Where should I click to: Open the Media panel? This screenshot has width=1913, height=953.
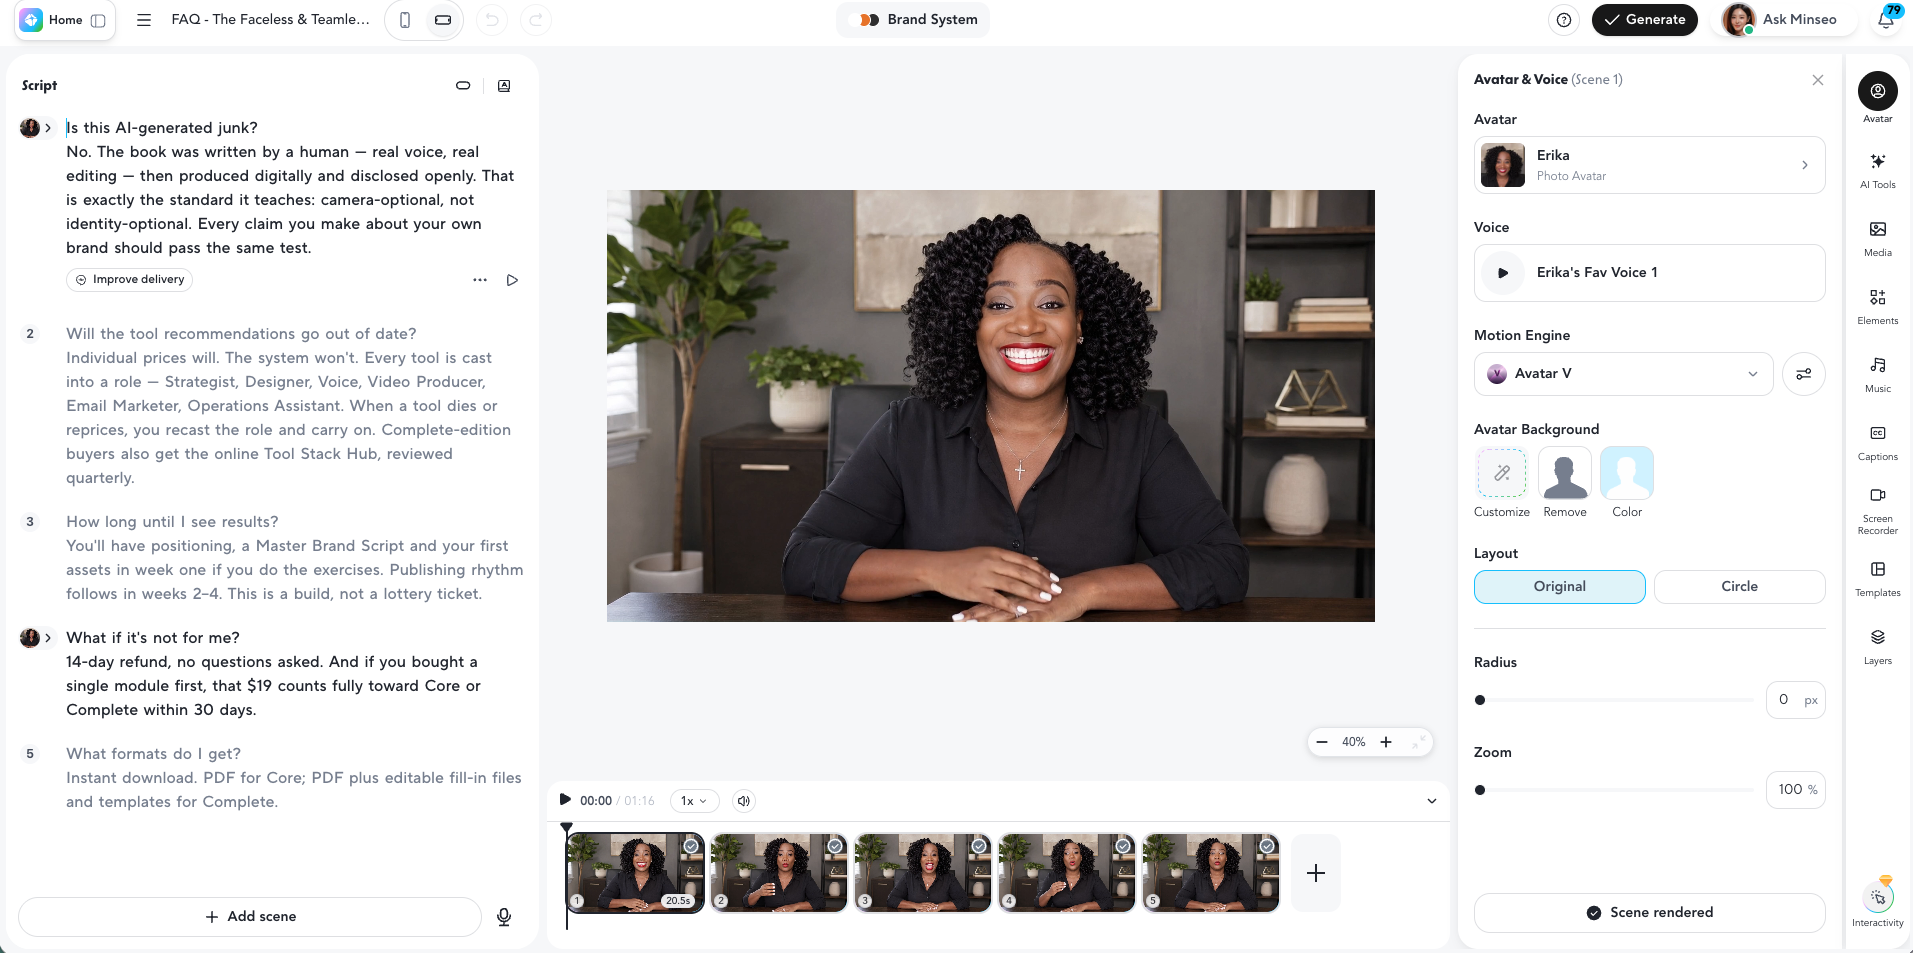1877,238
